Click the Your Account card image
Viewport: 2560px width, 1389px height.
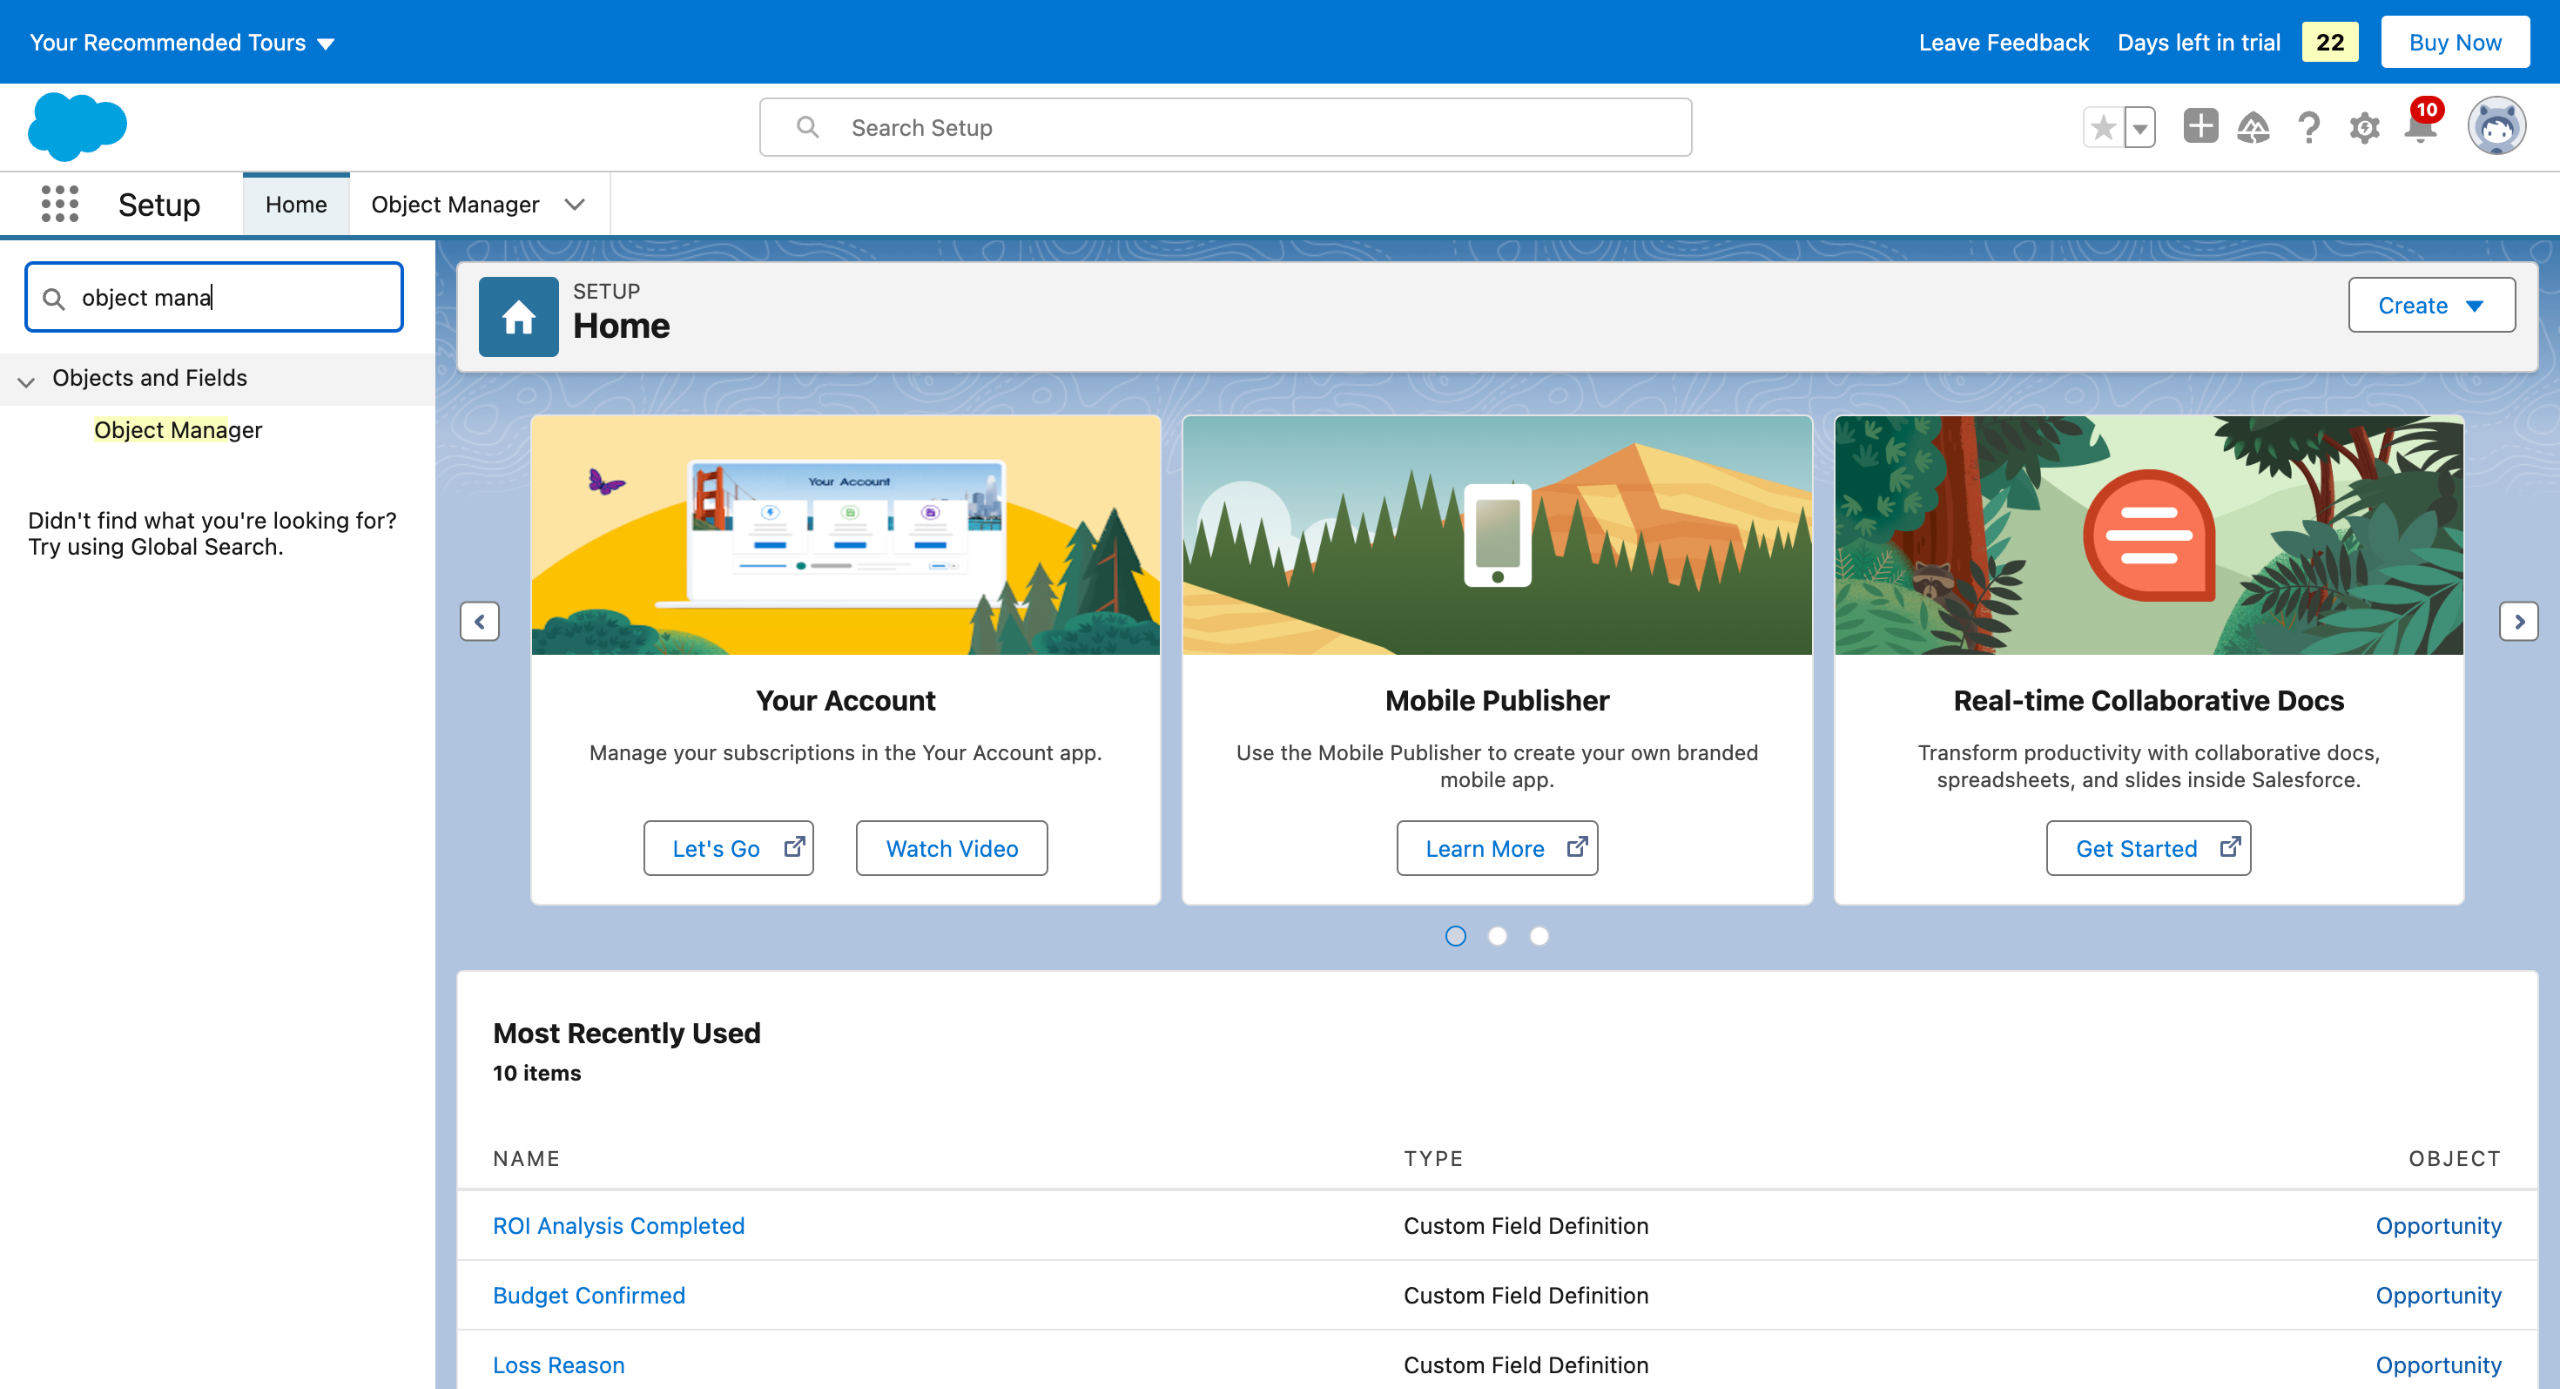846,535
